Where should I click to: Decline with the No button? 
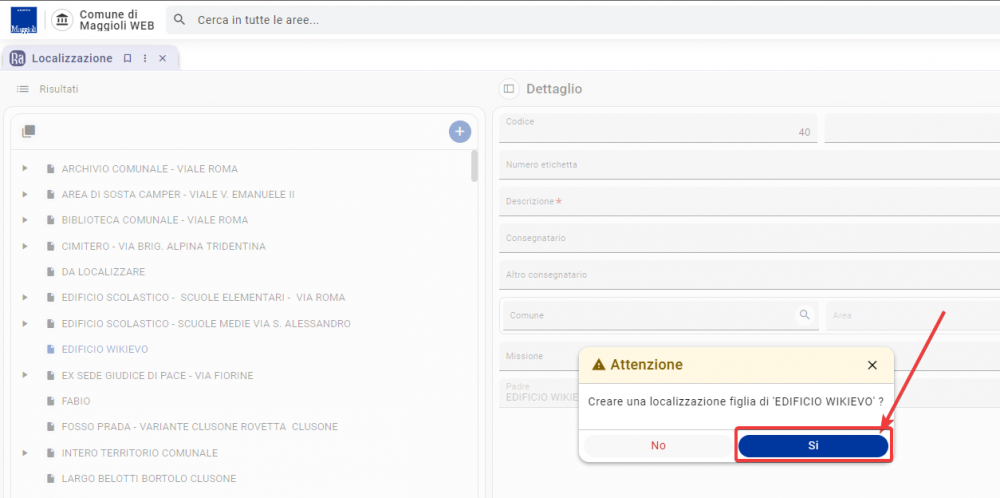(x=658, y=446)
